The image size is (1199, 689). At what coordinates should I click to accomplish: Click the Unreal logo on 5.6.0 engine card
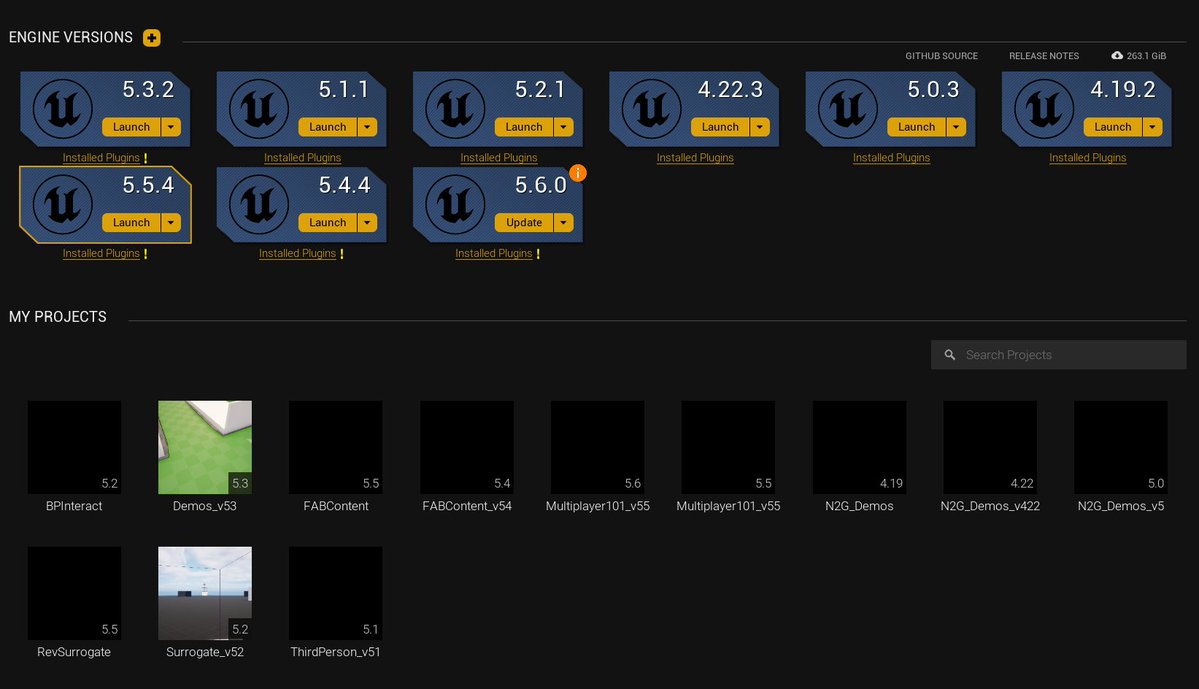(x=455, y=204)
